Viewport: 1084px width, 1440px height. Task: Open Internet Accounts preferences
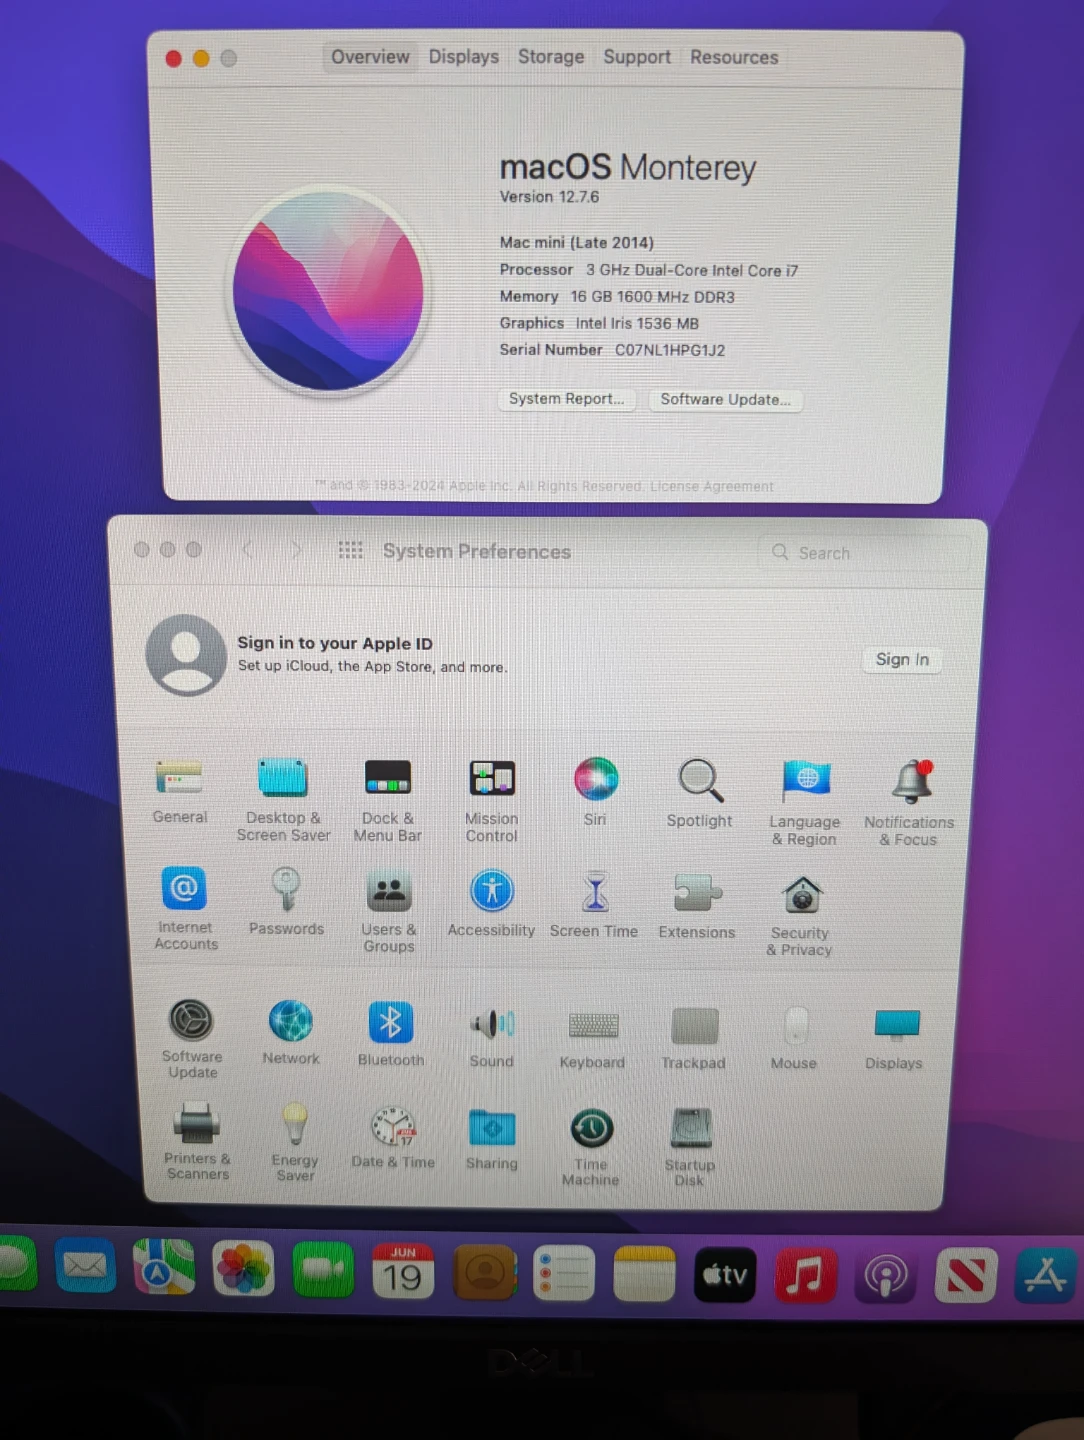tap(185, 890)
